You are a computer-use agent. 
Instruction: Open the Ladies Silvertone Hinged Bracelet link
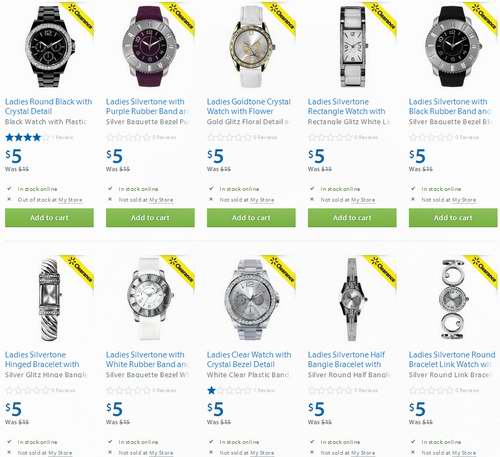pyautogui.click(x=42, y=359)
